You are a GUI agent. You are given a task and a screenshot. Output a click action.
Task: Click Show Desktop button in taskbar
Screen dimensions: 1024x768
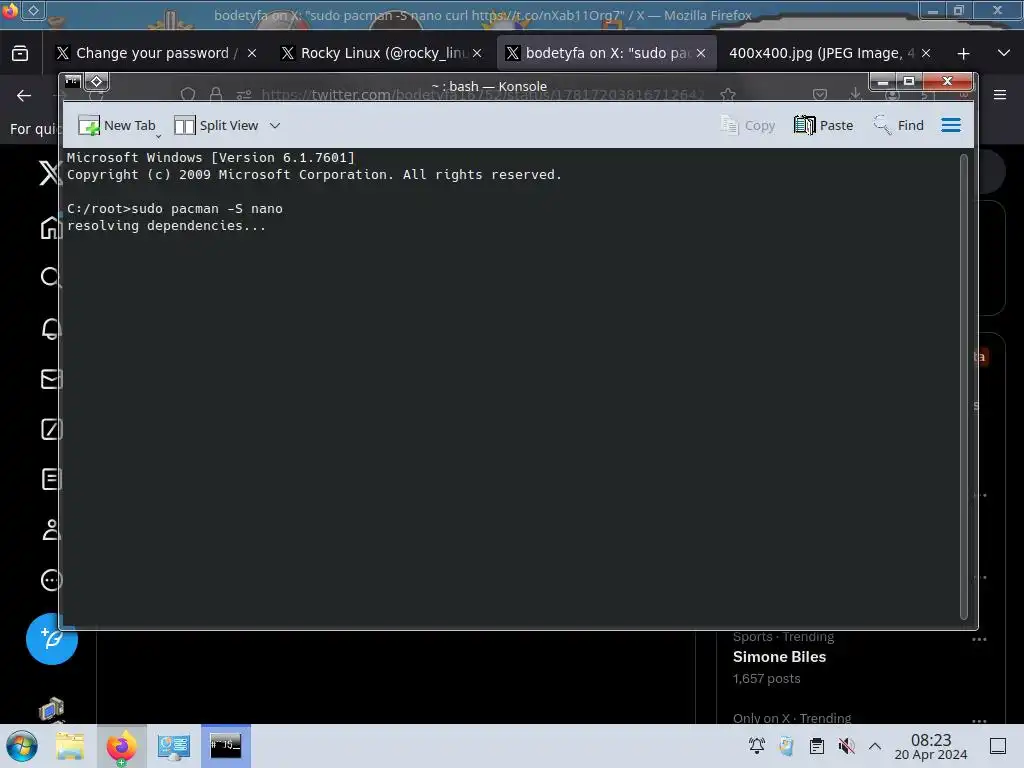pyautogui.click(x=997, y=746)
